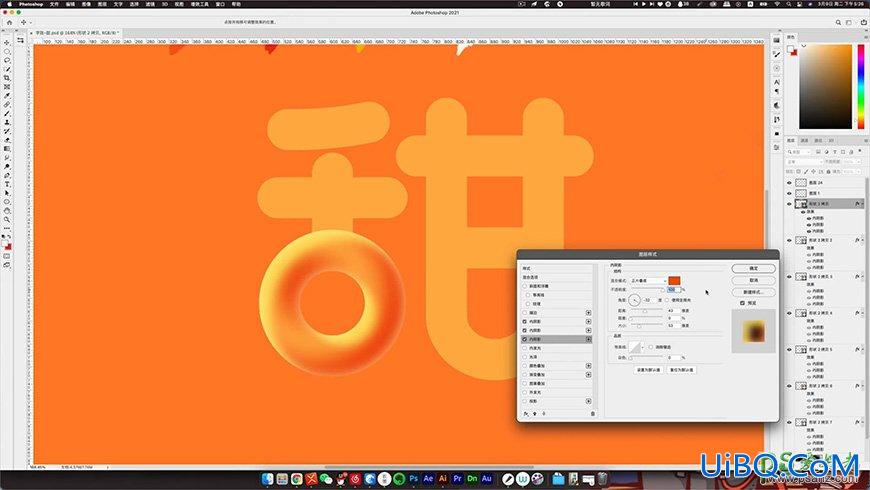The height and width of the screenshot is (490, 870).
Task: Add another Drop Shadow with plus icon
Action: pyautogui.click(x=588, y=401)
